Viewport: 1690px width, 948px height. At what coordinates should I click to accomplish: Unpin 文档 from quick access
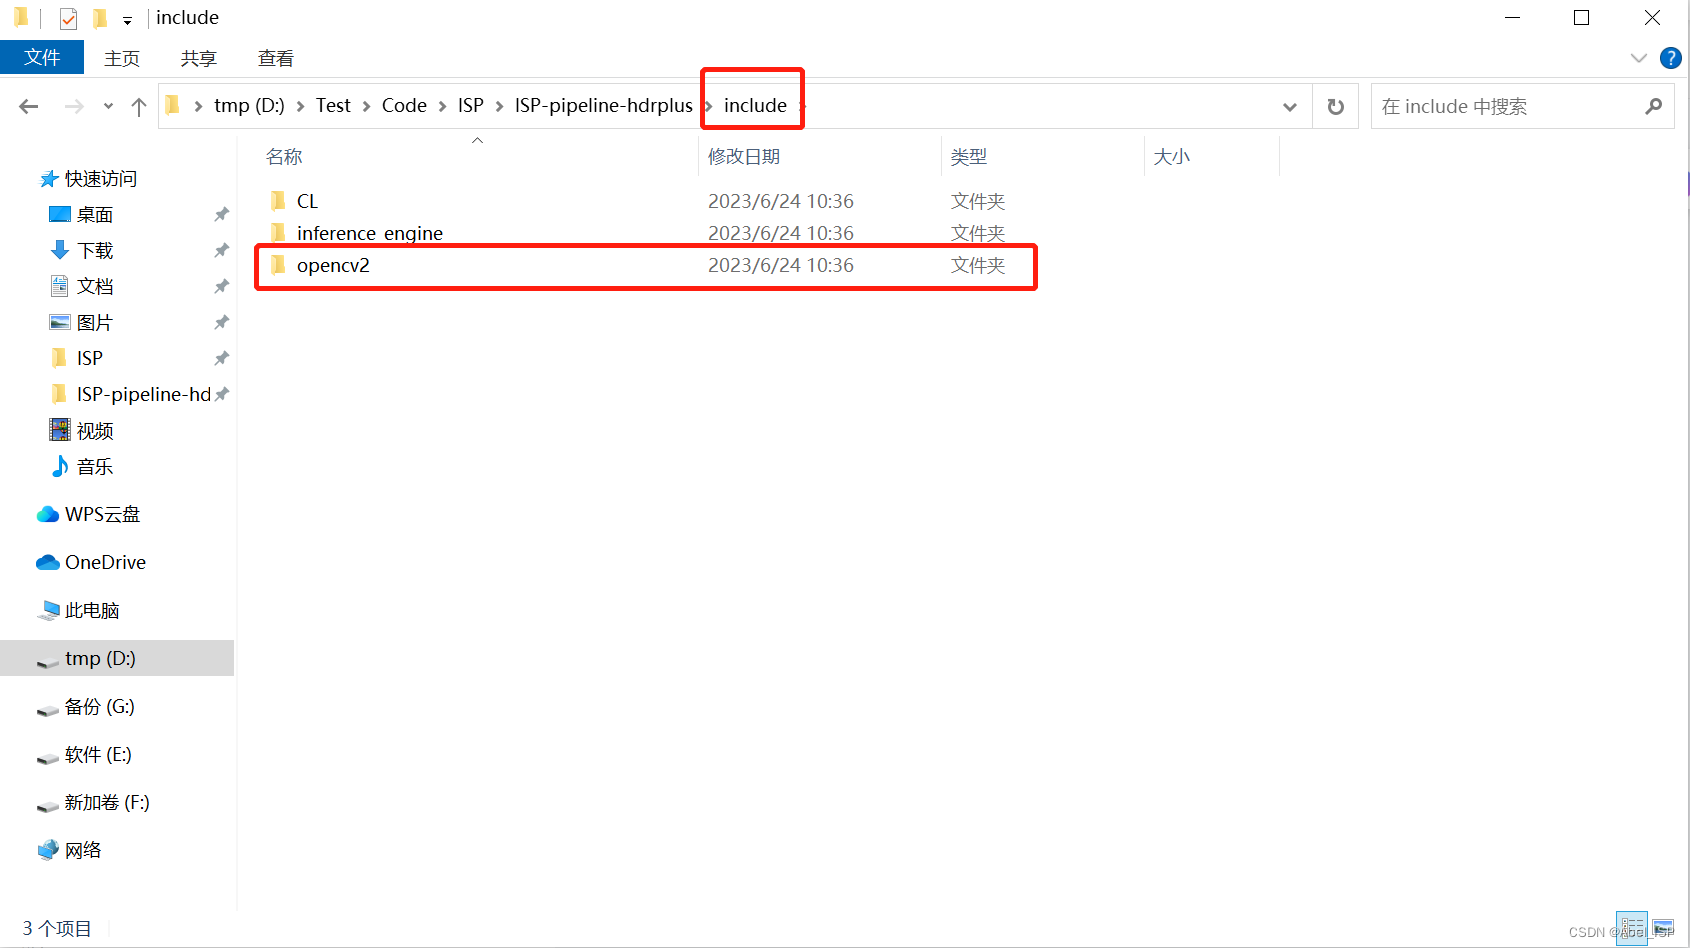[x=221, y=286]
